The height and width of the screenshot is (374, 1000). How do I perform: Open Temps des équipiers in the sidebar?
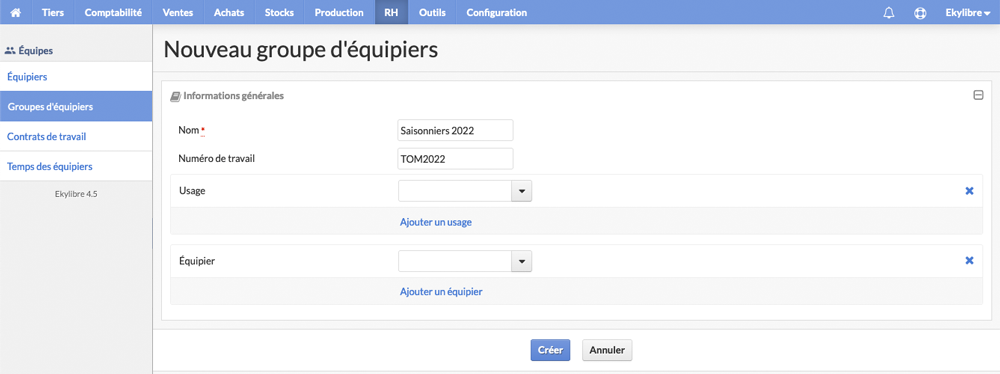(x=76, y=167)
